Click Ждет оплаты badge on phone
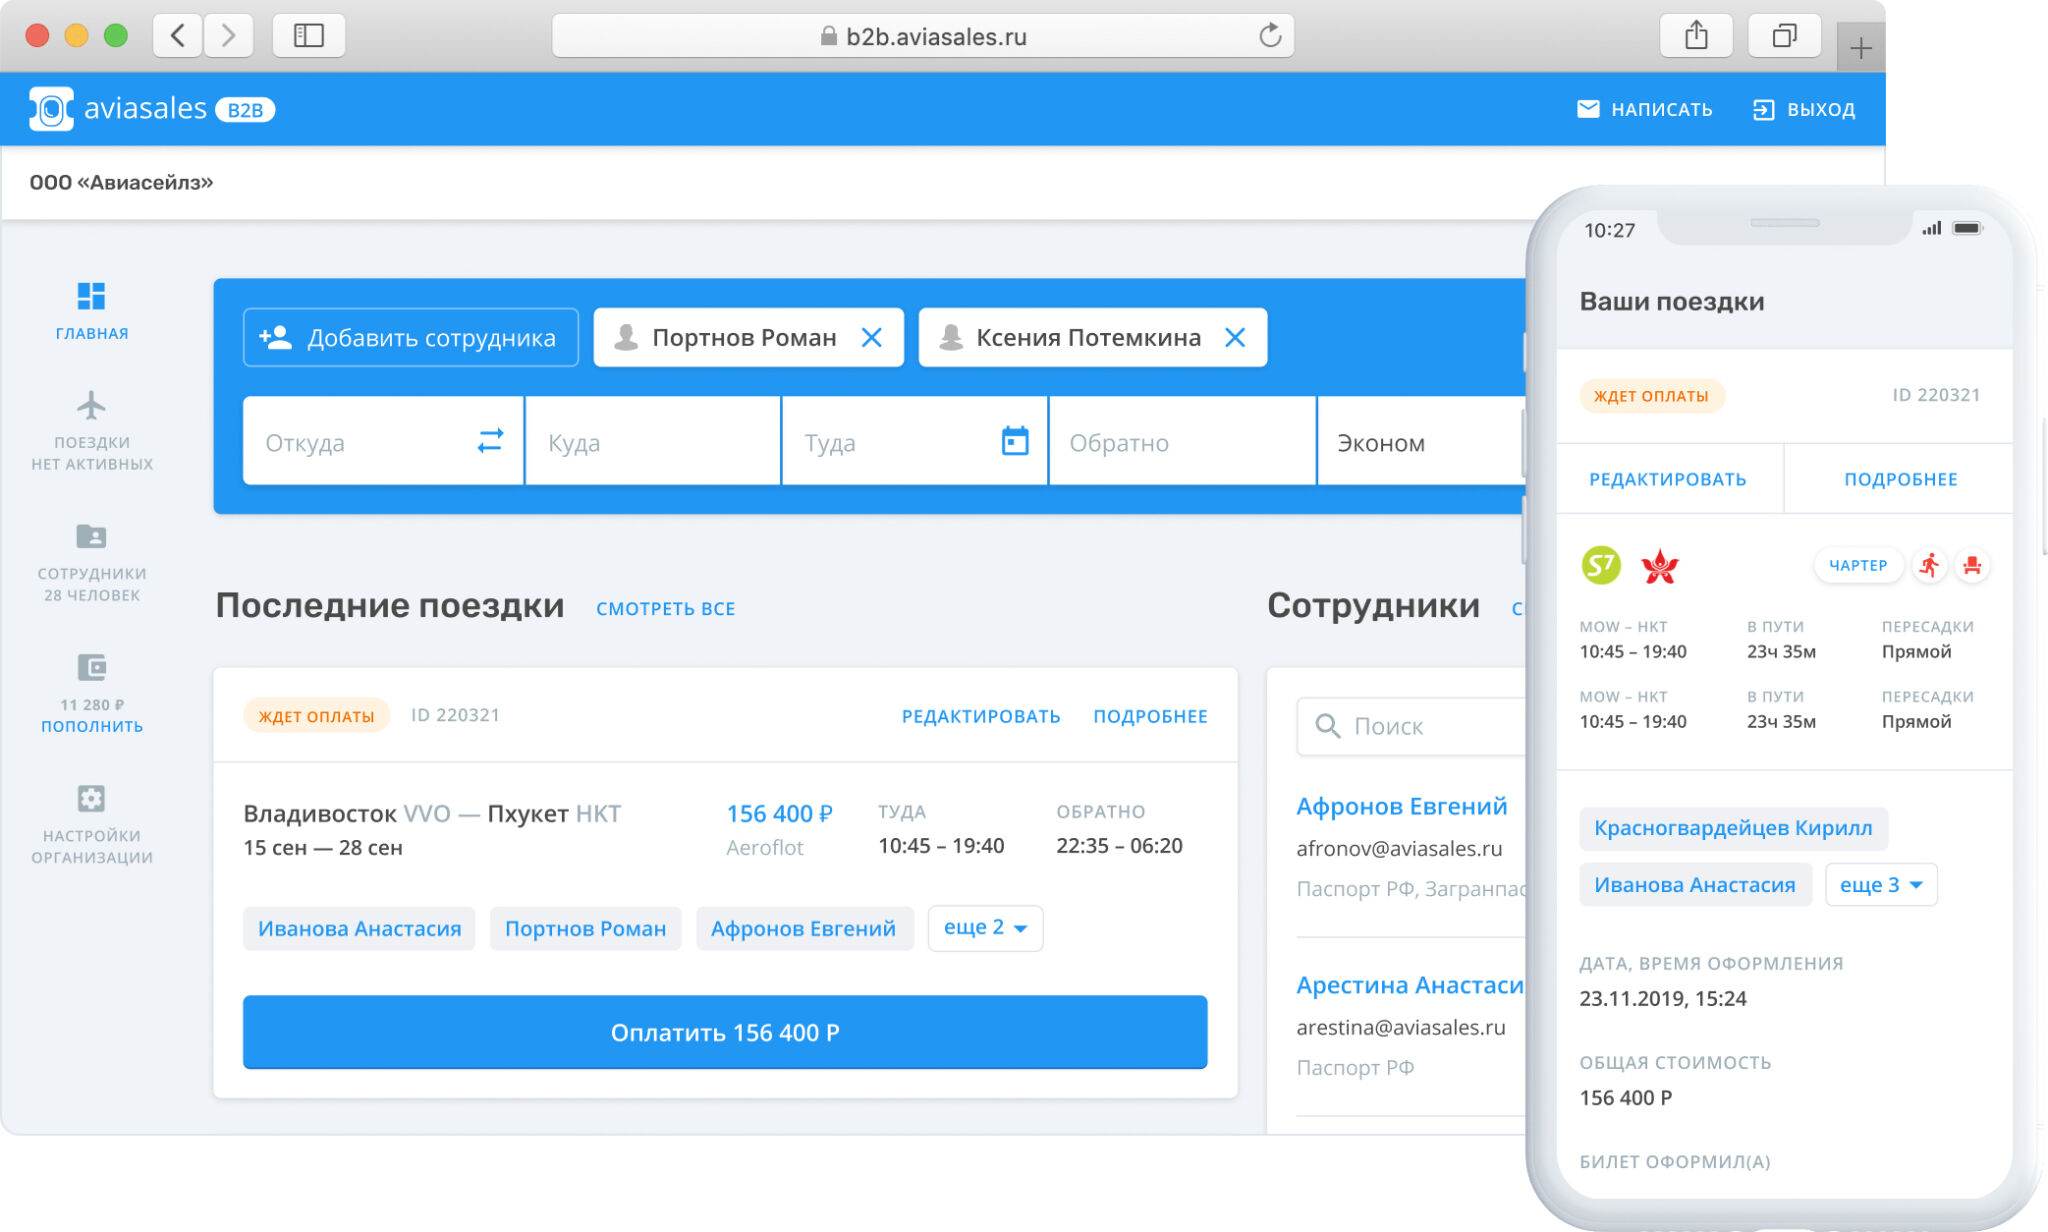The height and width of the screenshot is (1232, 2048). click(x=1651, y=396)
